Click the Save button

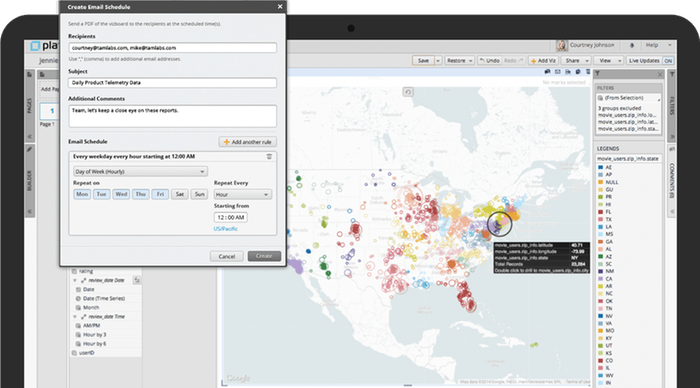pyautogui.click(x=423, y=61)
